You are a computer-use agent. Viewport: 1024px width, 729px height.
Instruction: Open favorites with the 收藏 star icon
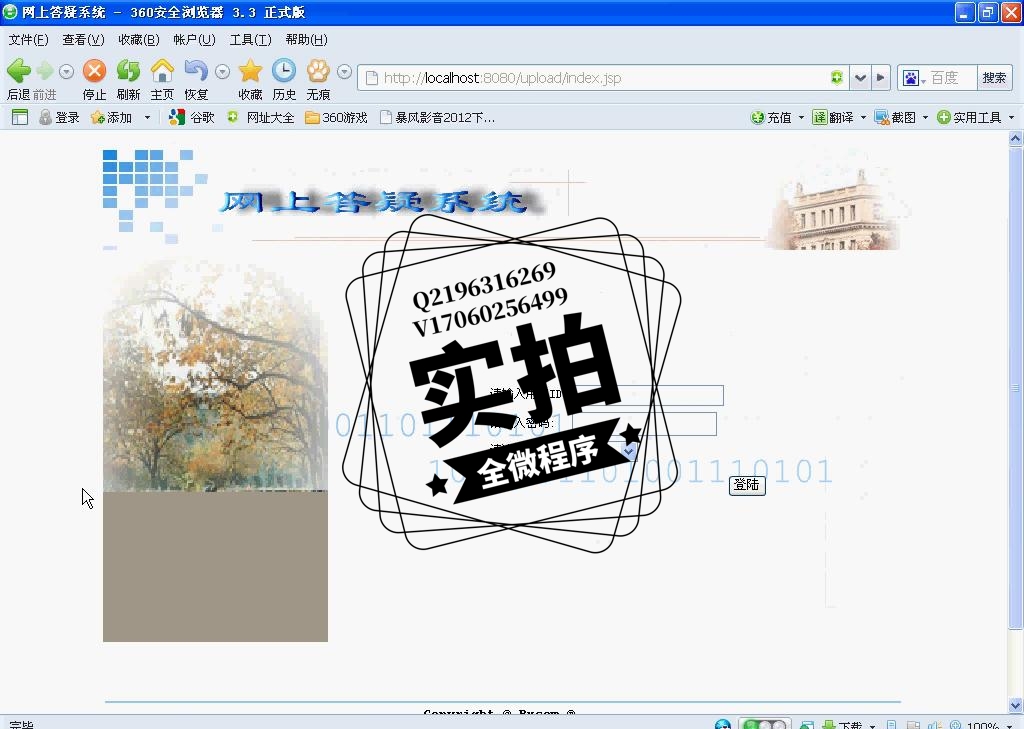point(250,71)
